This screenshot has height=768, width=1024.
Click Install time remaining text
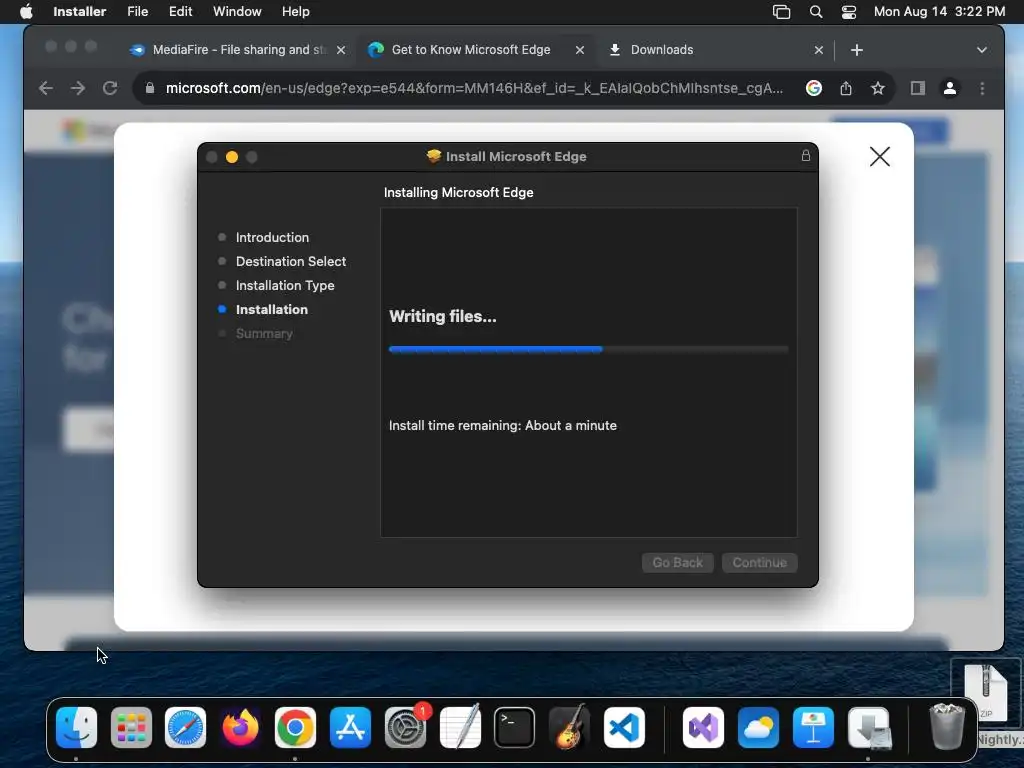[x=502, y=425]
